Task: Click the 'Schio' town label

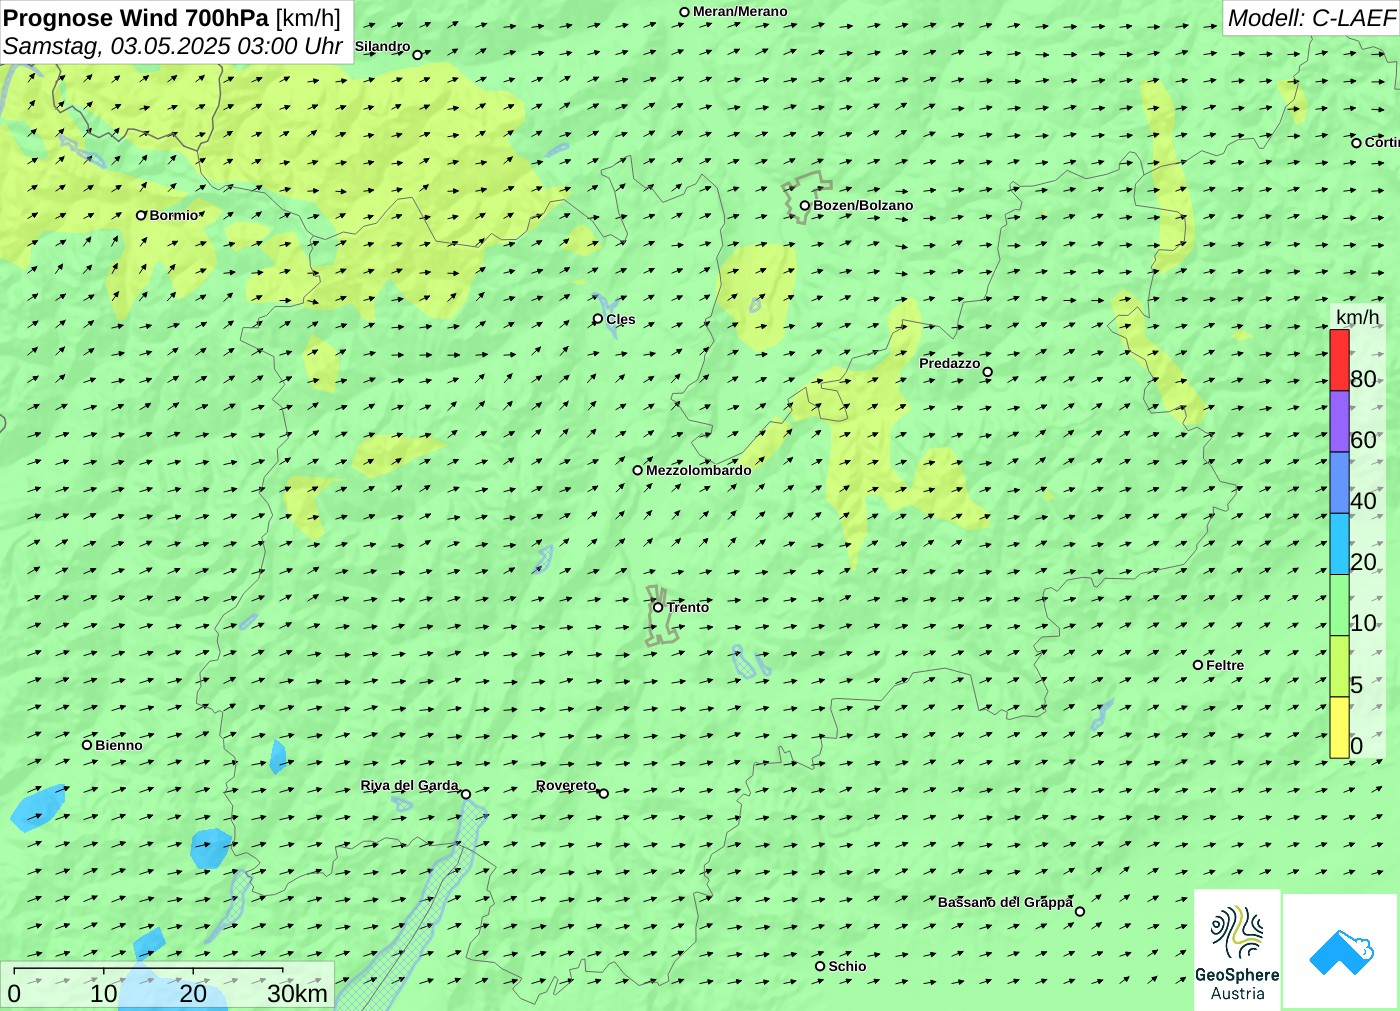Action: click(847, 966)
